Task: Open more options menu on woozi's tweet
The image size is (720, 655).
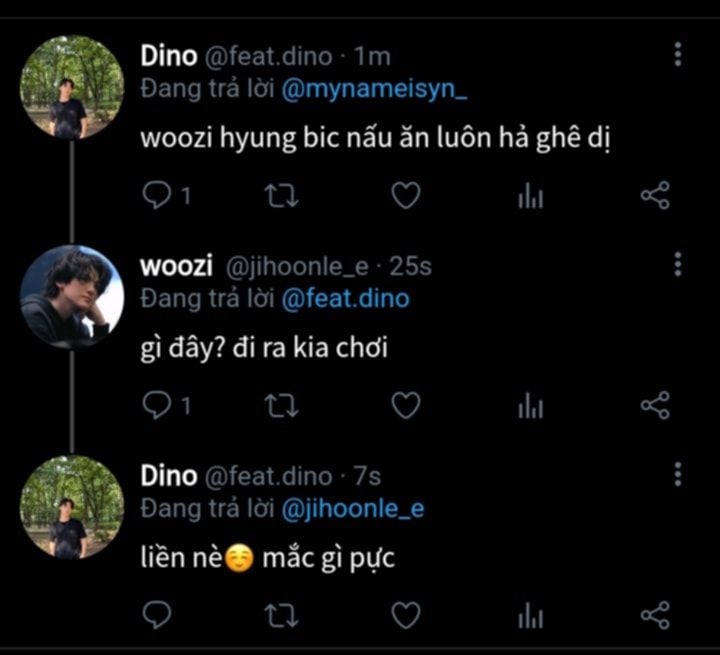Action: [678, 264]
